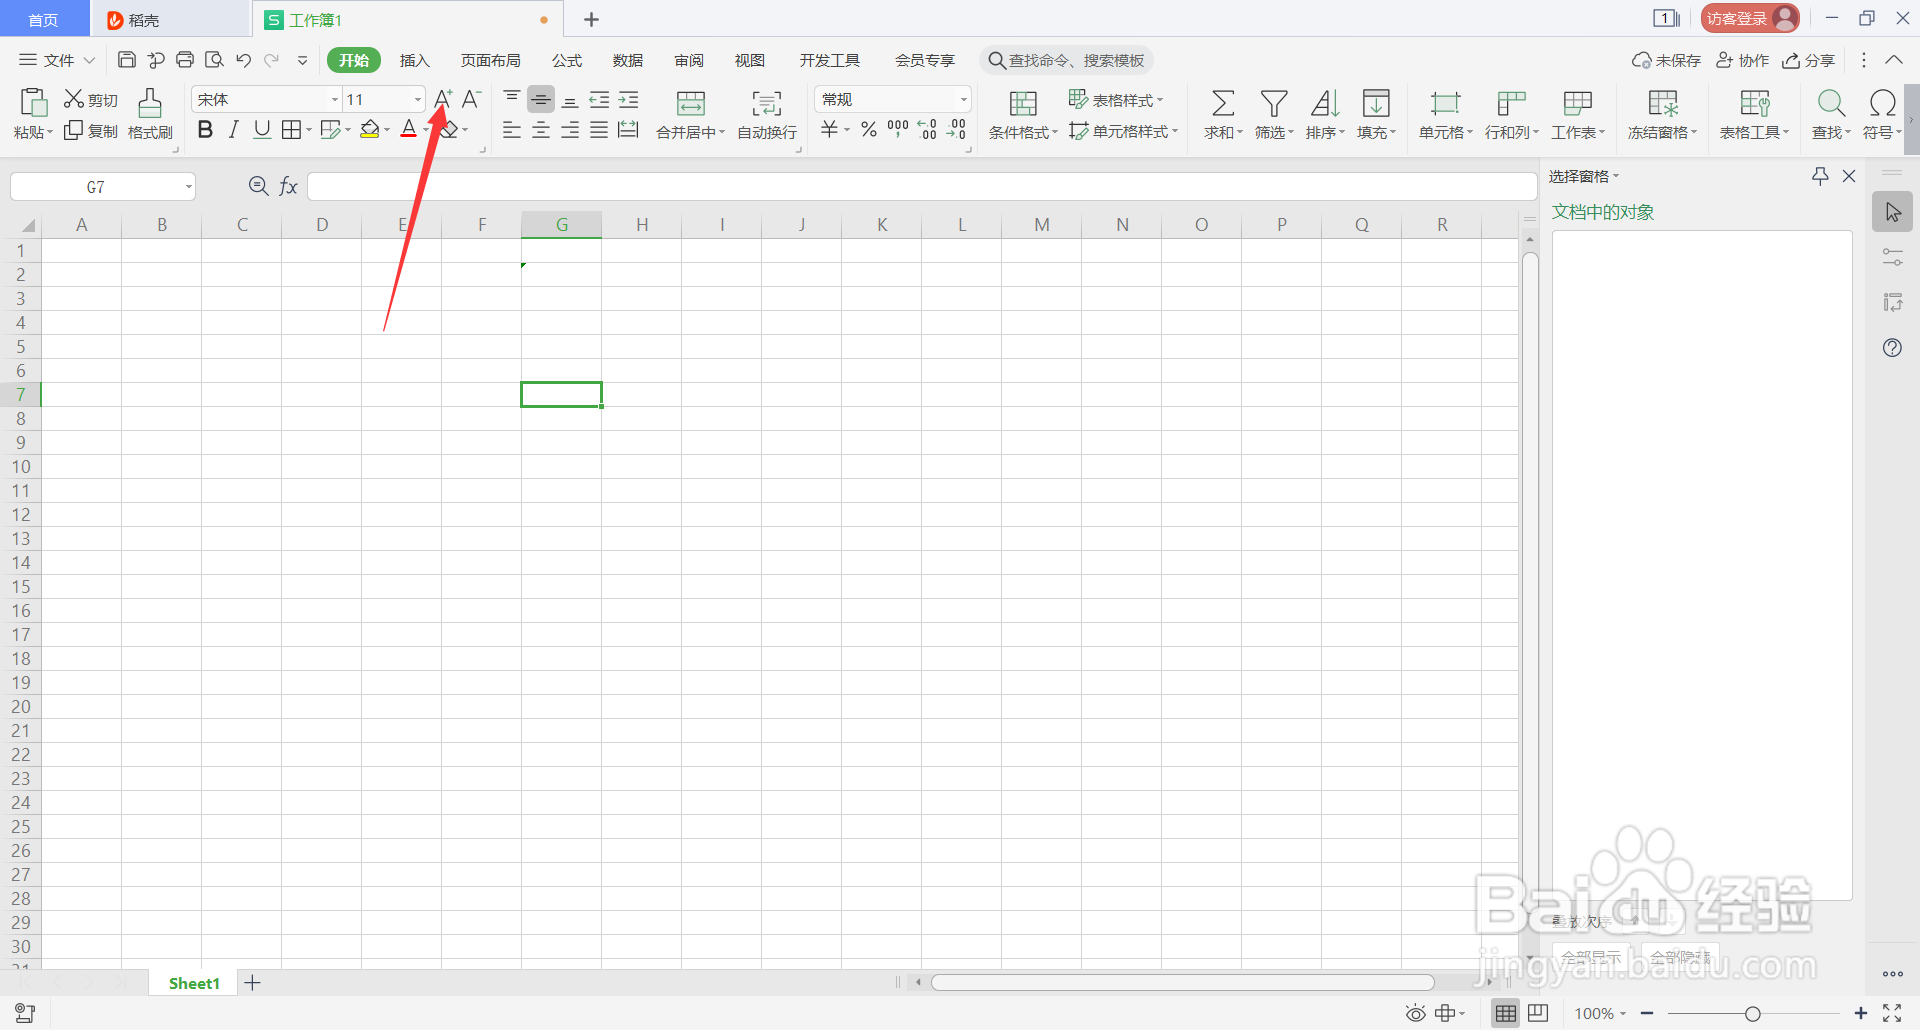
Task: Increase font size with A+ icon
Action: point(443,99)
